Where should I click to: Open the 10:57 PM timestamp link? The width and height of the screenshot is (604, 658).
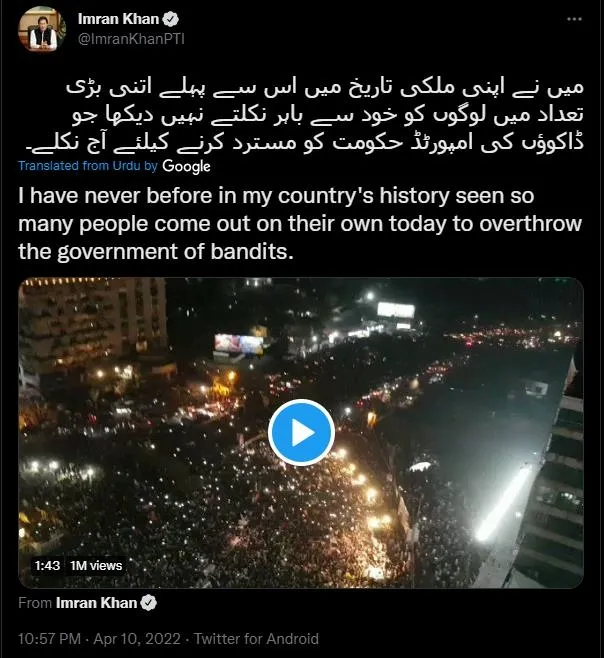(49, 639)
